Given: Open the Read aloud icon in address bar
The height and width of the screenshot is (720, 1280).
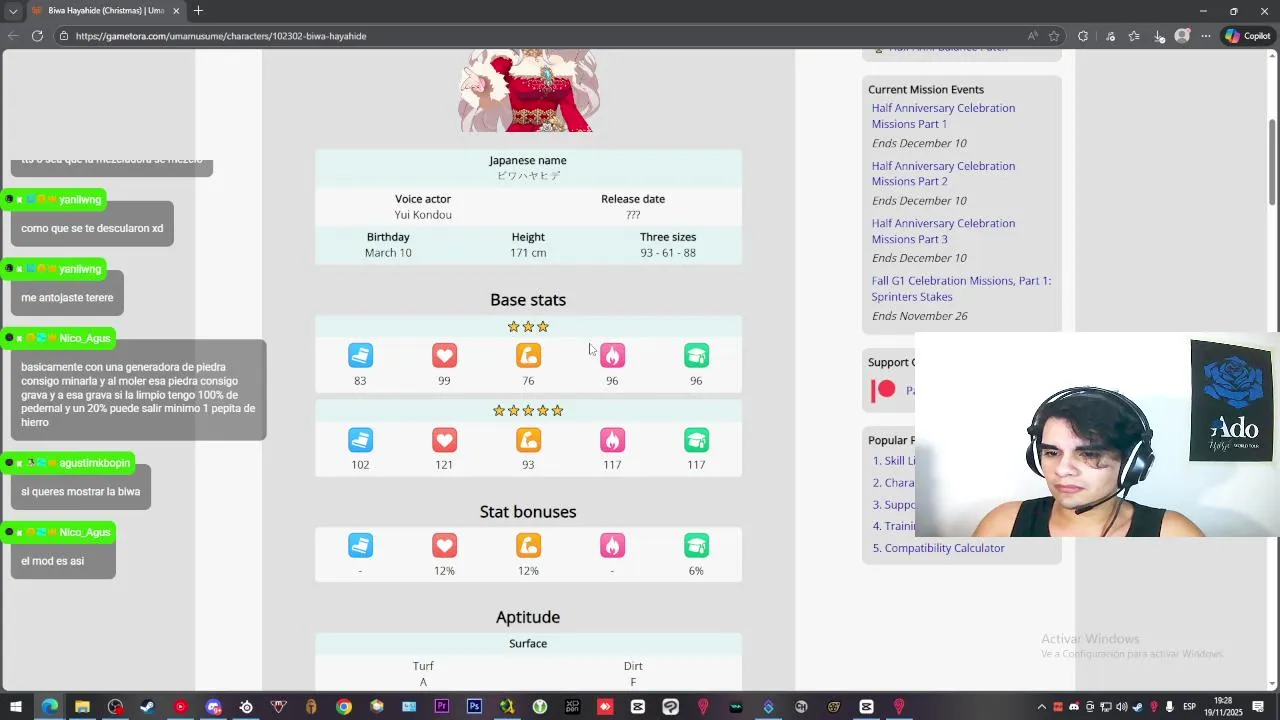Looking at the screenshot, I should (x=1033, y=36).
